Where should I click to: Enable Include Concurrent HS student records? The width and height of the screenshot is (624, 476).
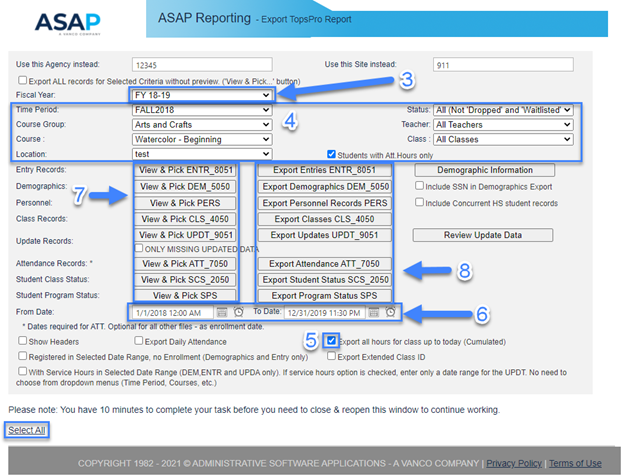click(x=419, y=202)
